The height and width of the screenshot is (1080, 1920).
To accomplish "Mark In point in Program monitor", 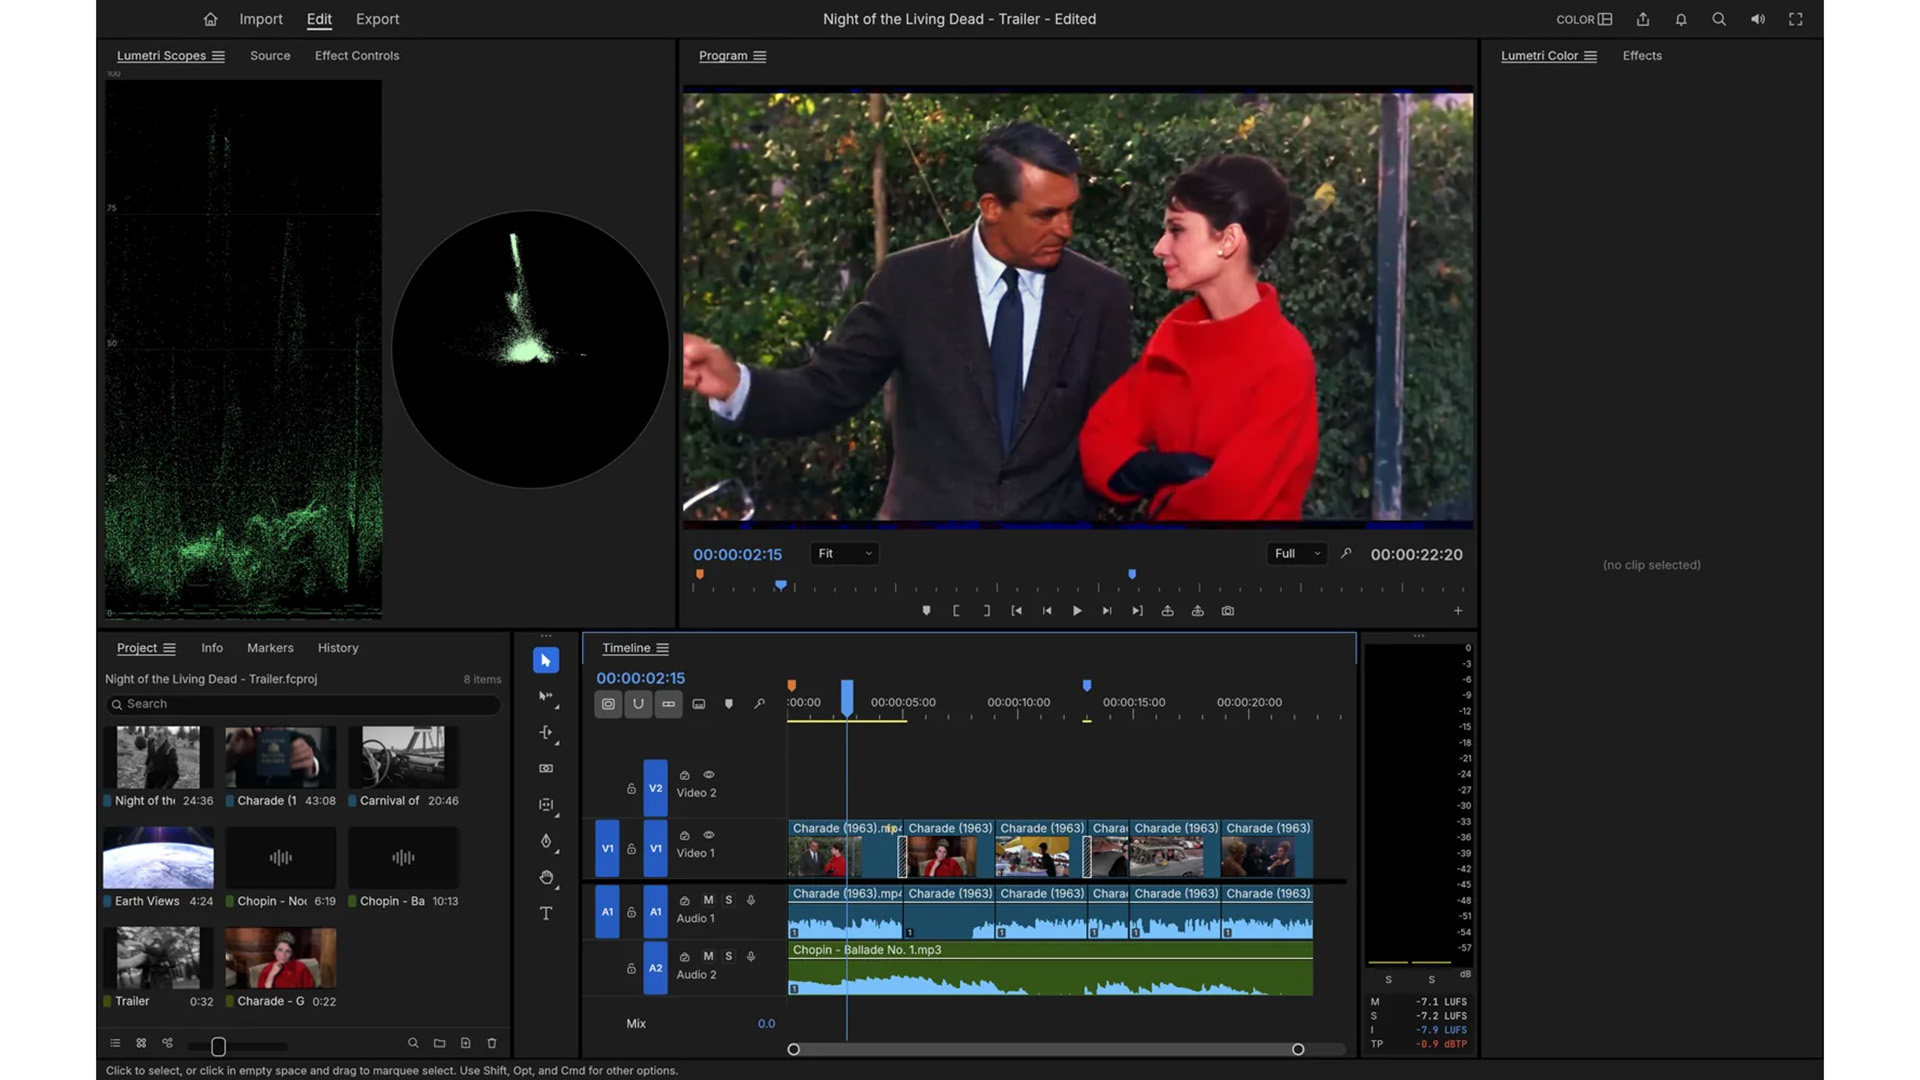I will tap(956, 610).
